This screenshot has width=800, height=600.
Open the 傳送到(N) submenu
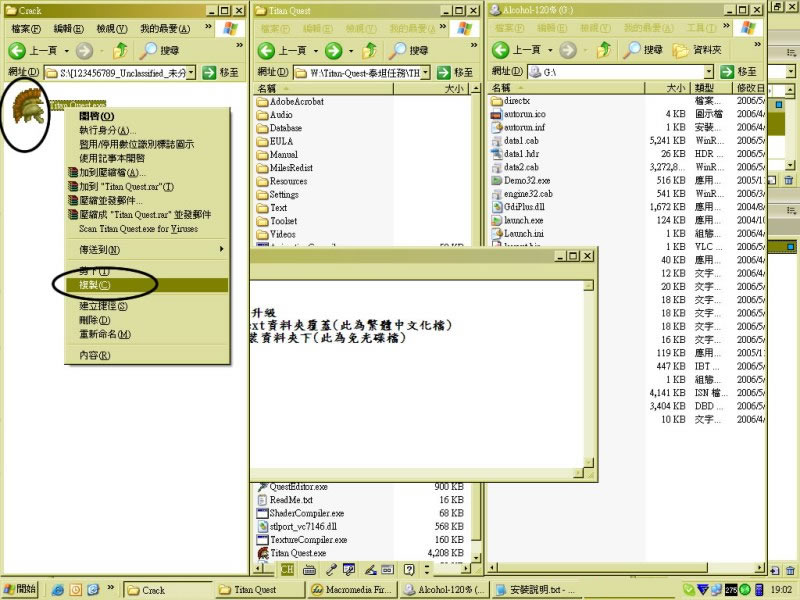[x=147, y=250]
